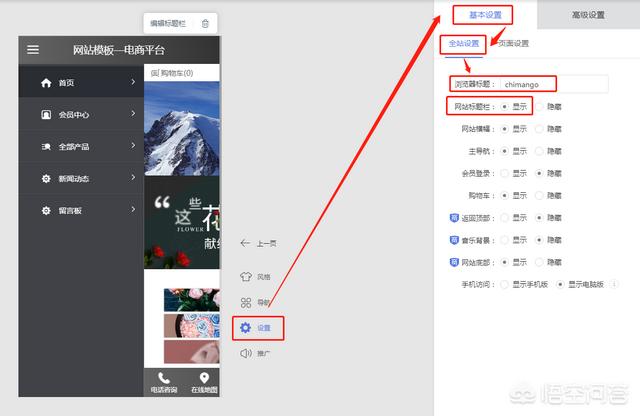Open the 导航 navigation grid icon
Viewport: 640px width, 416px height.
[x=246, y=303]
